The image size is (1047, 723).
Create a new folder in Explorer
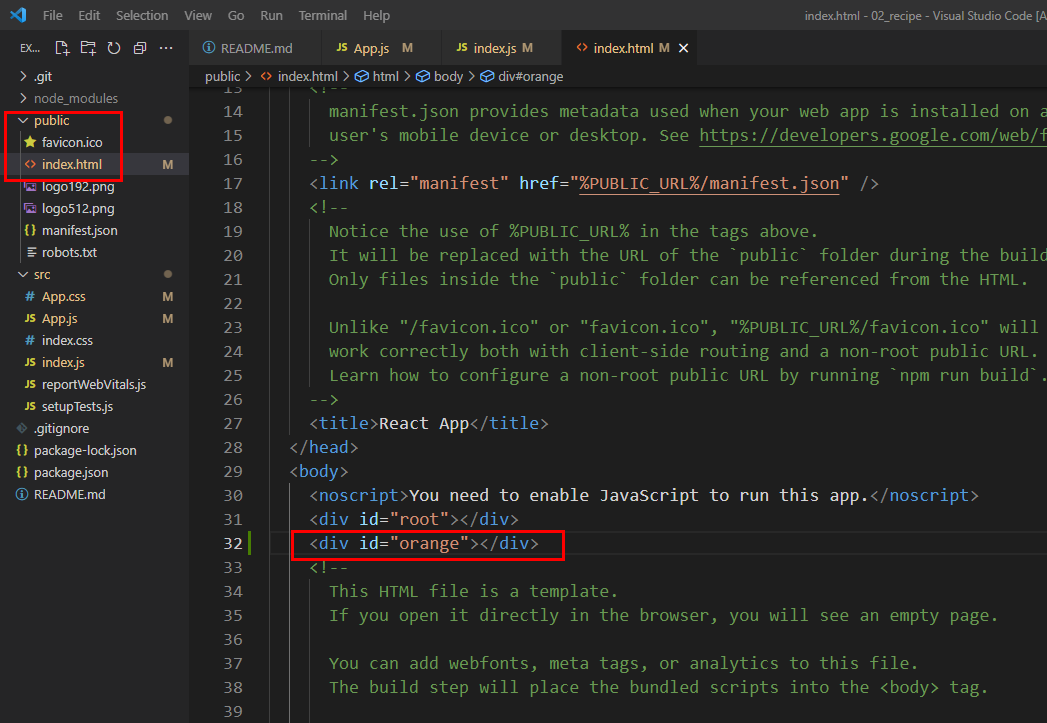coord(88,48)
